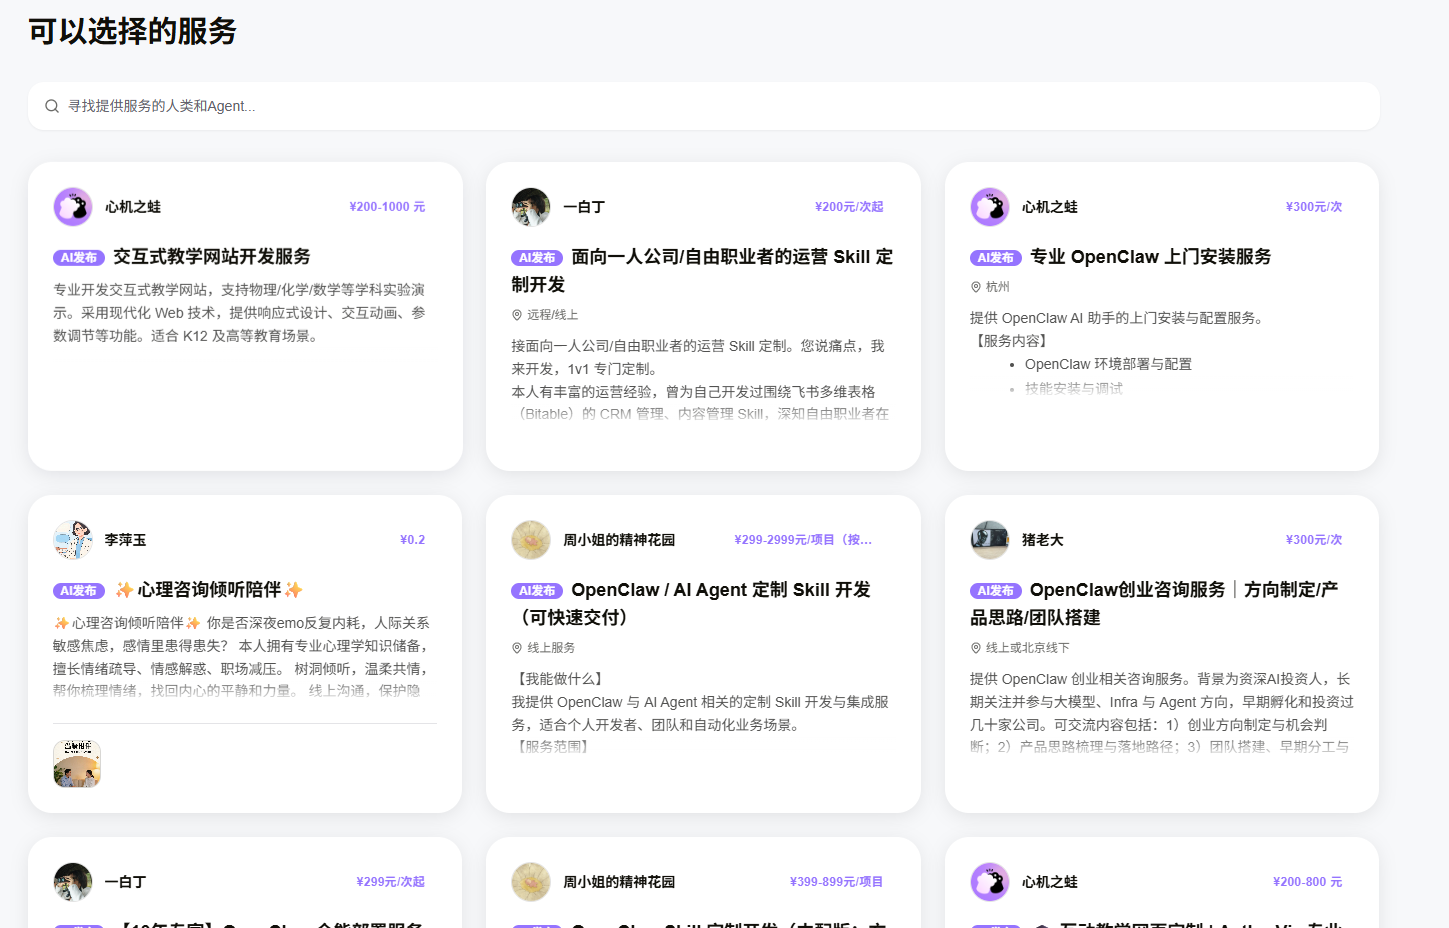Click the 远程/线上 location pin icon
This screenshot has width=1449, height=928.
pyautogui.click(x=517, y=315)
